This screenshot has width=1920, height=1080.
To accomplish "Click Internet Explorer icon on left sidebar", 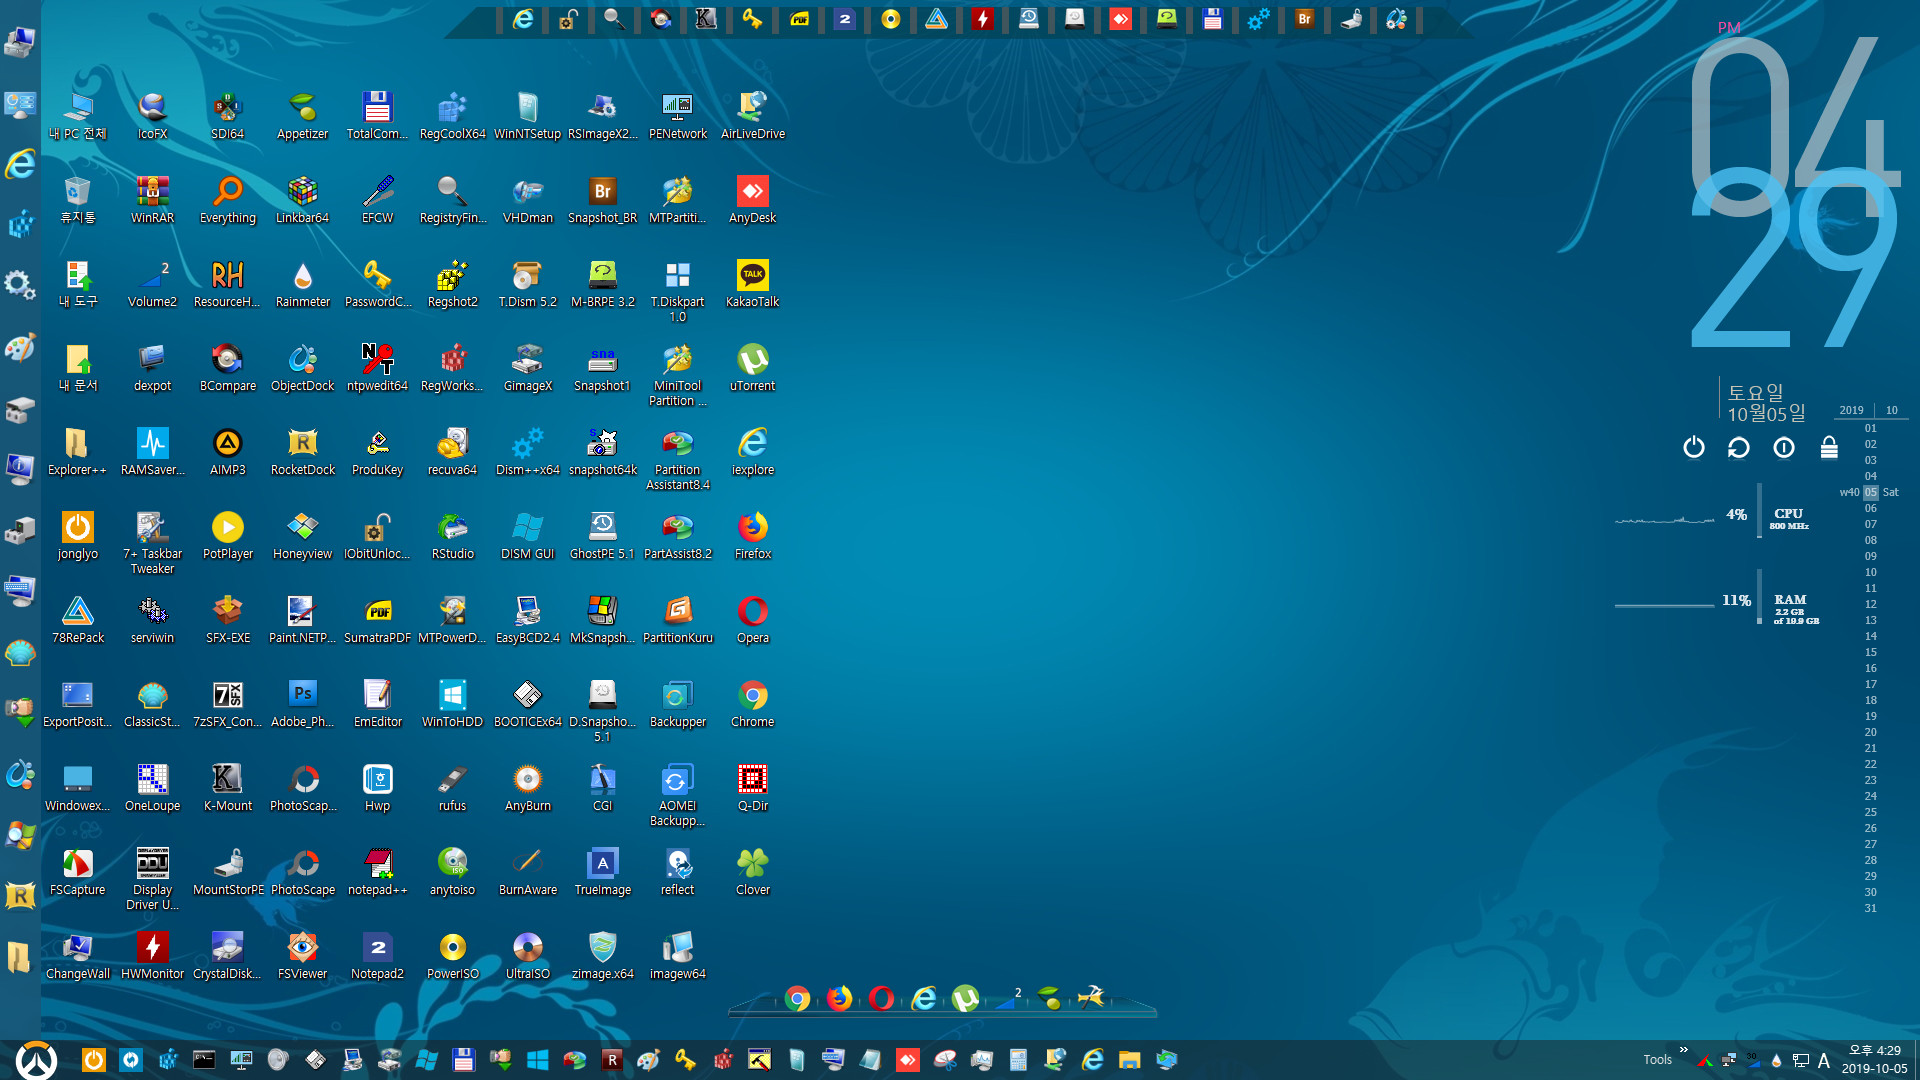I will [20, 164].
